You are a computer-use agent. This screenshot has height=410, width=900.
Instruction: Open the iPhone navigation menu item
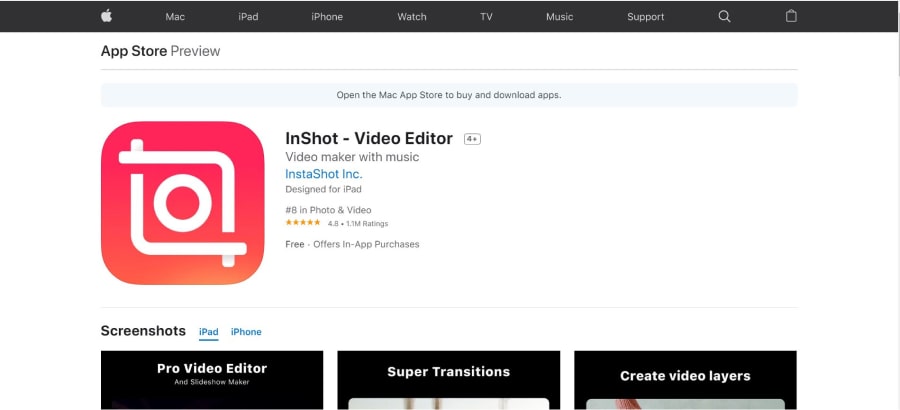point(327,17)
